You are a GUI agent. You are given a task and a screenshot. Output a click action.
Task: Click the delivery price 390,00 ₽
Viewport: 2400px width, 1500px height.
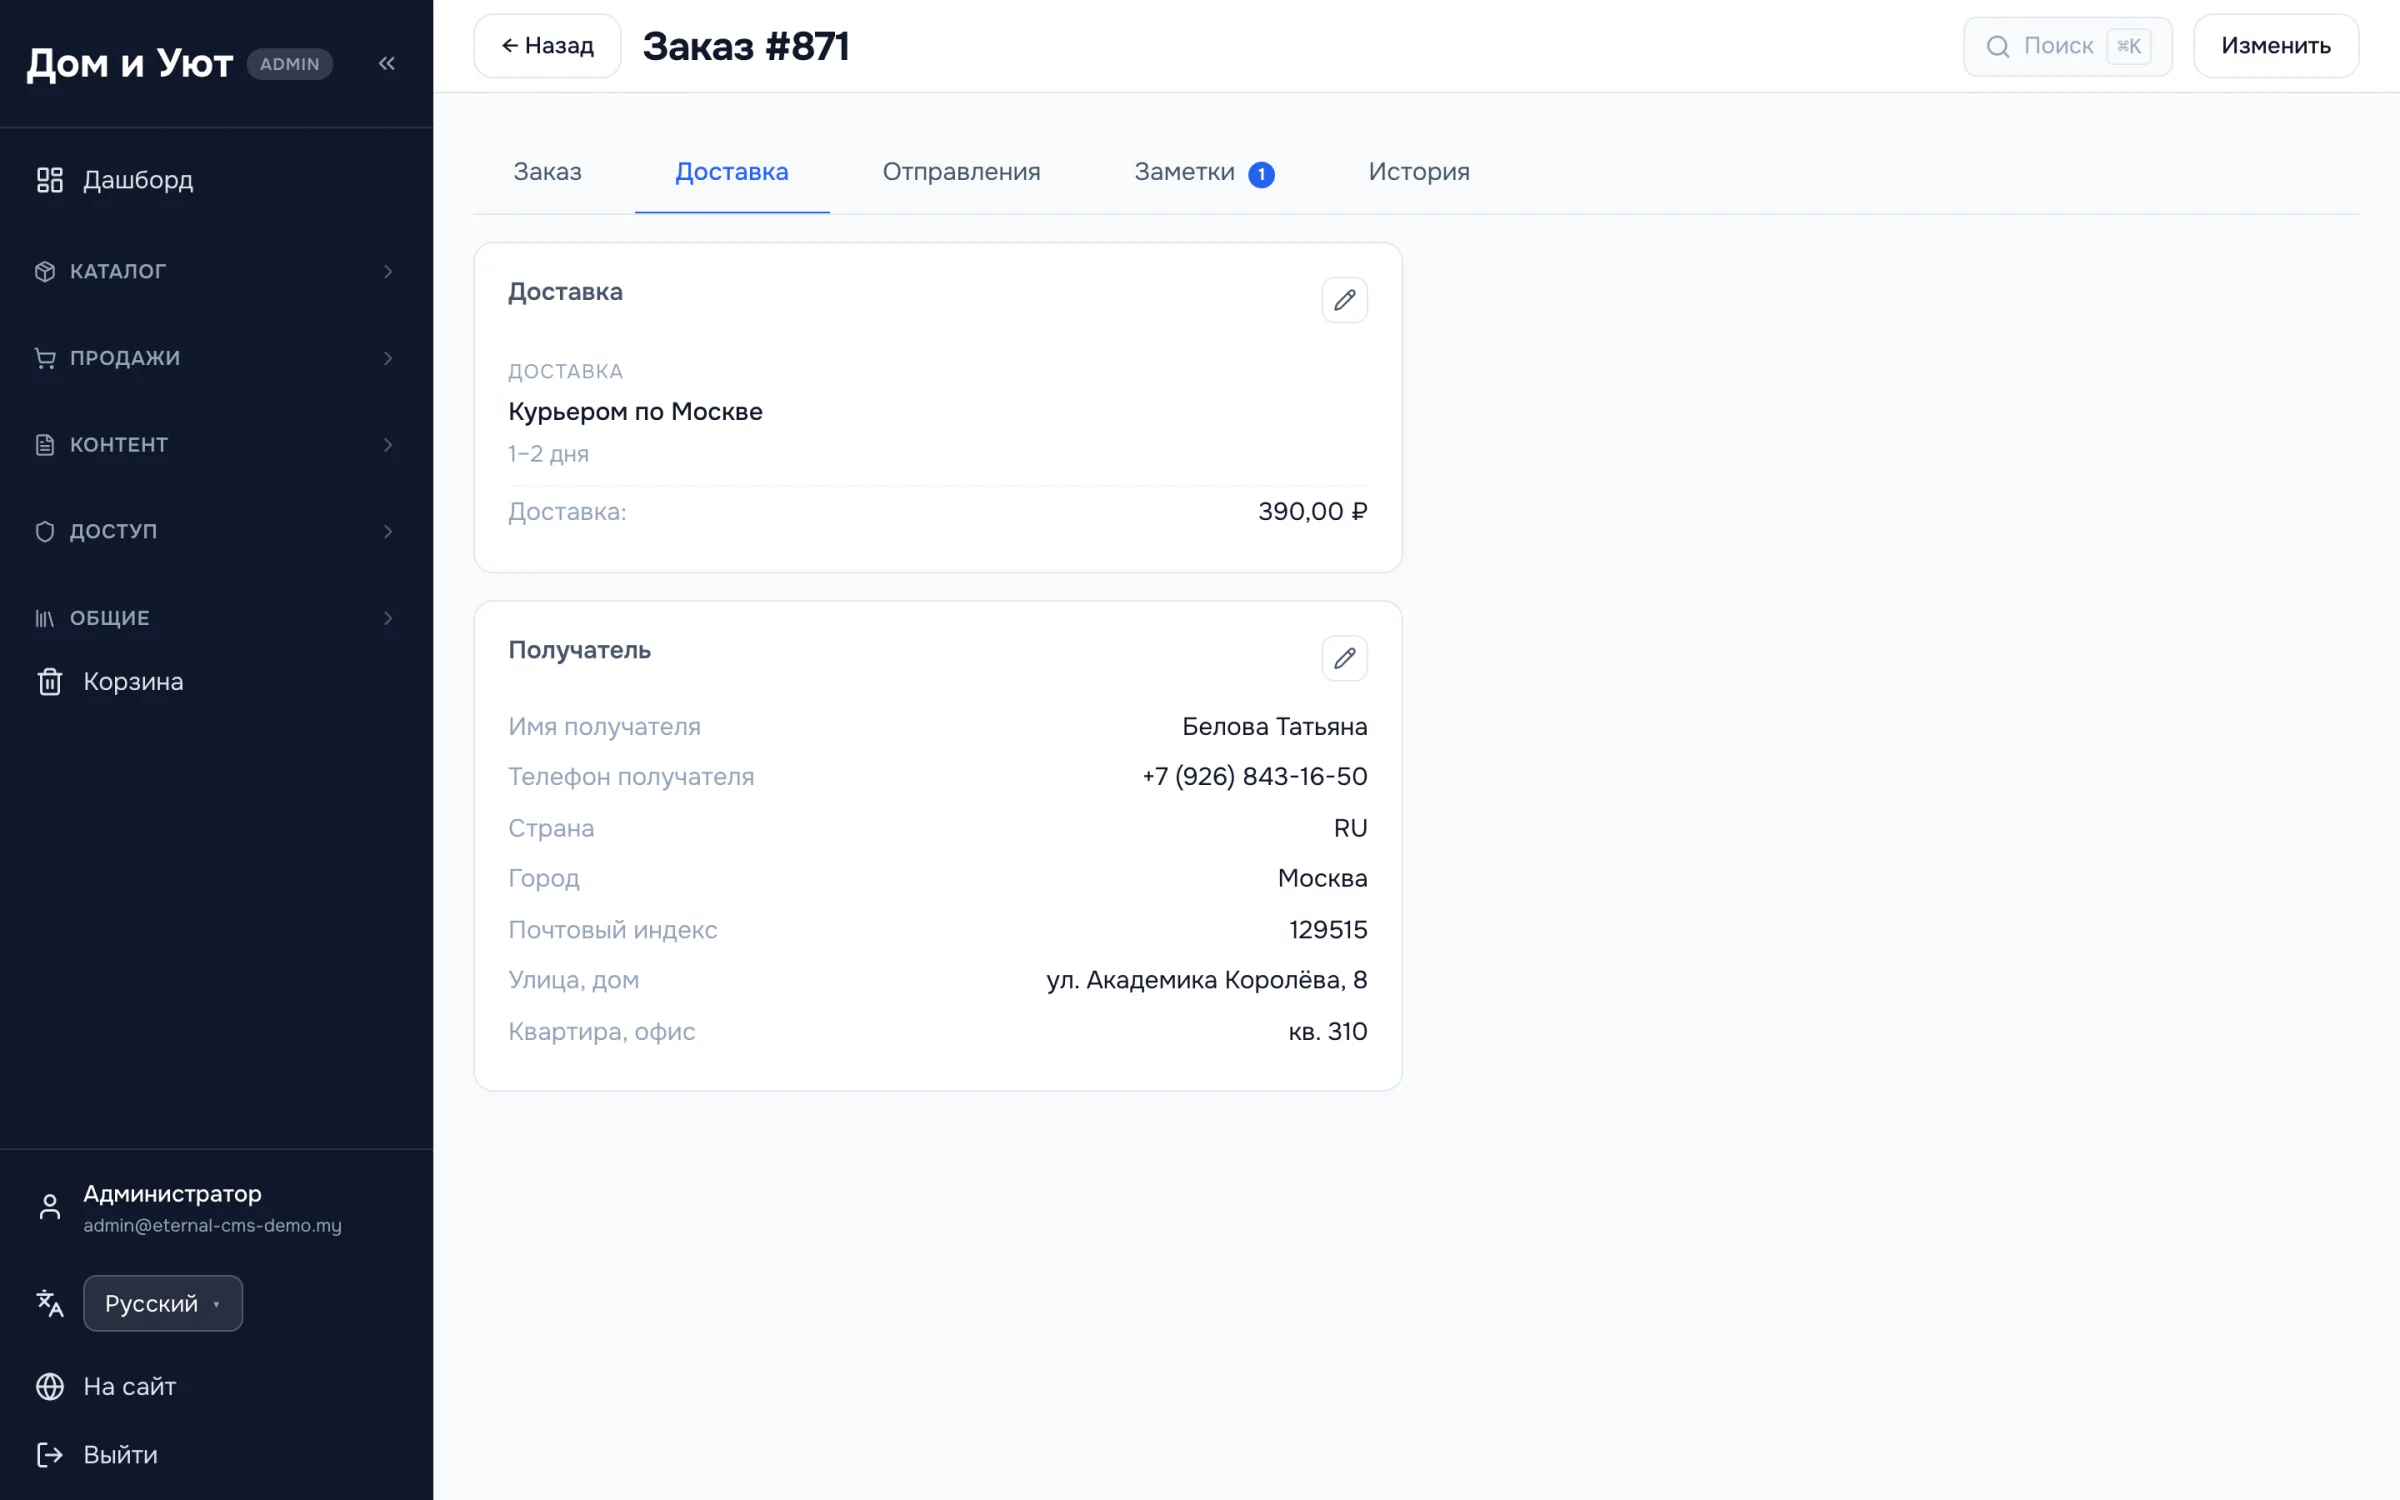click(x=1312, y=511)
